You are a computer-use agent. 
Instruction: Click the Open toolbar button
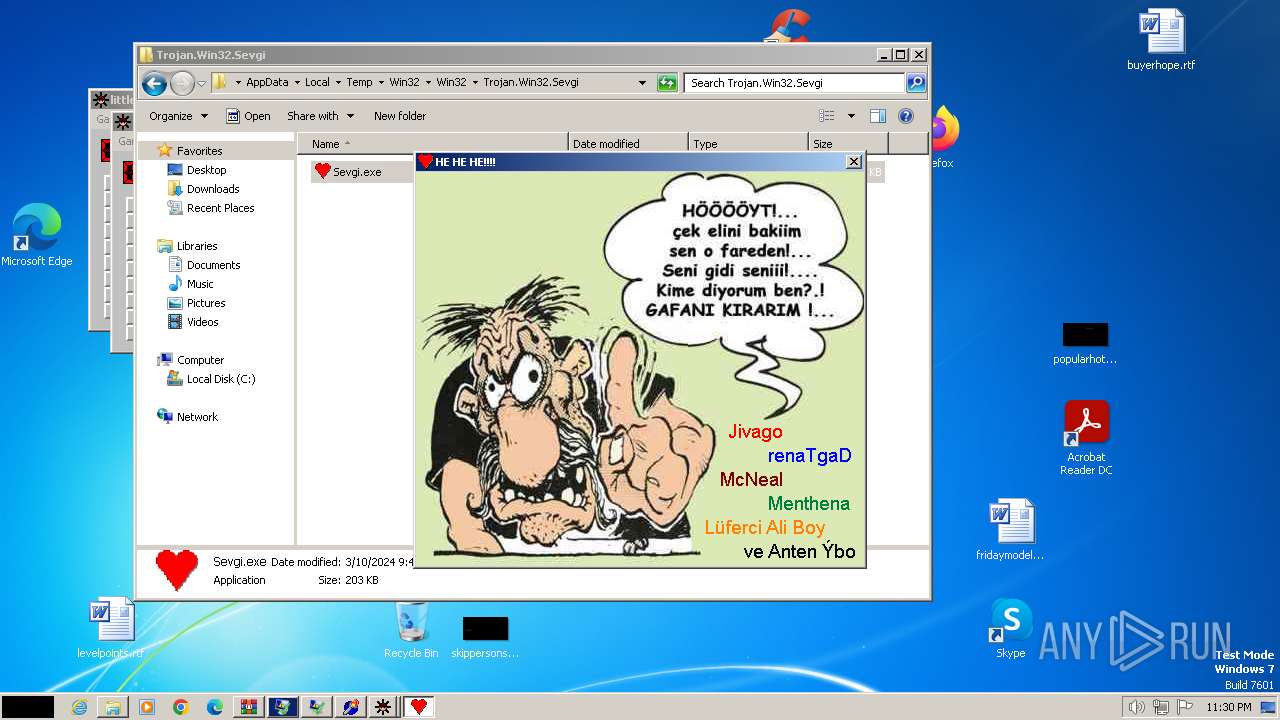[x=248, y=116]
